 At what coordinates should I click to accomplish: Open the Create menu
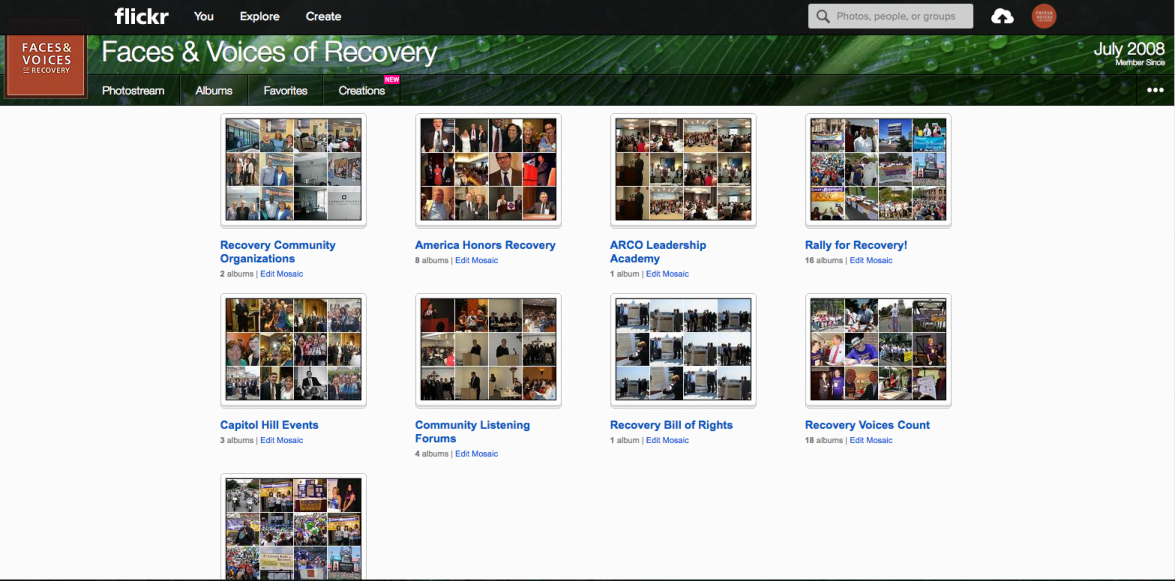click(x=323, y=16)
